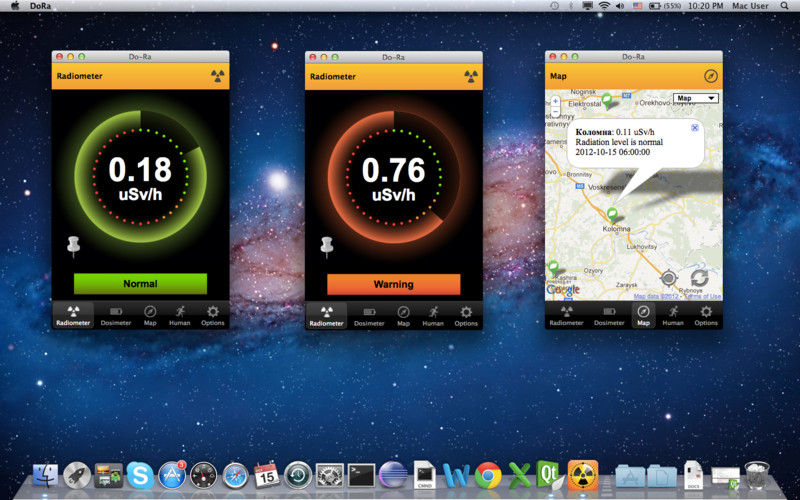The height and width of the screenshot is (500, 800).
Task: Select Dosimeter tab in the Normal window
Action: coord(116,315)
